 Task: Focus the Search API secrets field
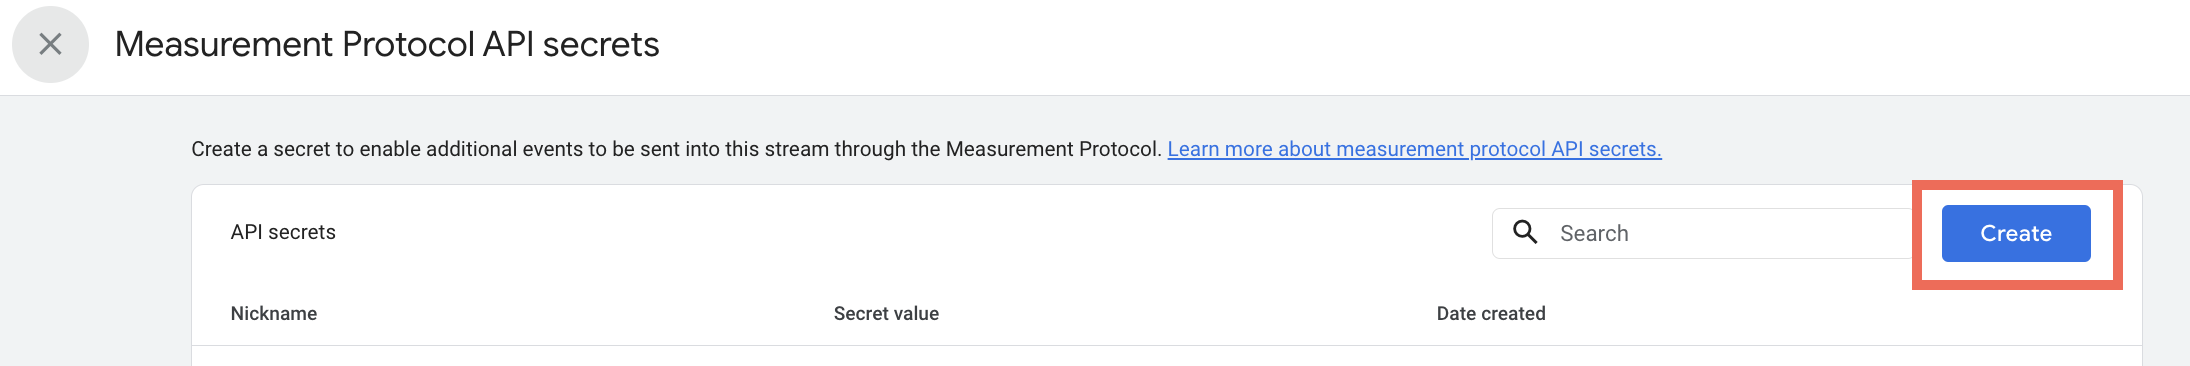point(1702,233)
